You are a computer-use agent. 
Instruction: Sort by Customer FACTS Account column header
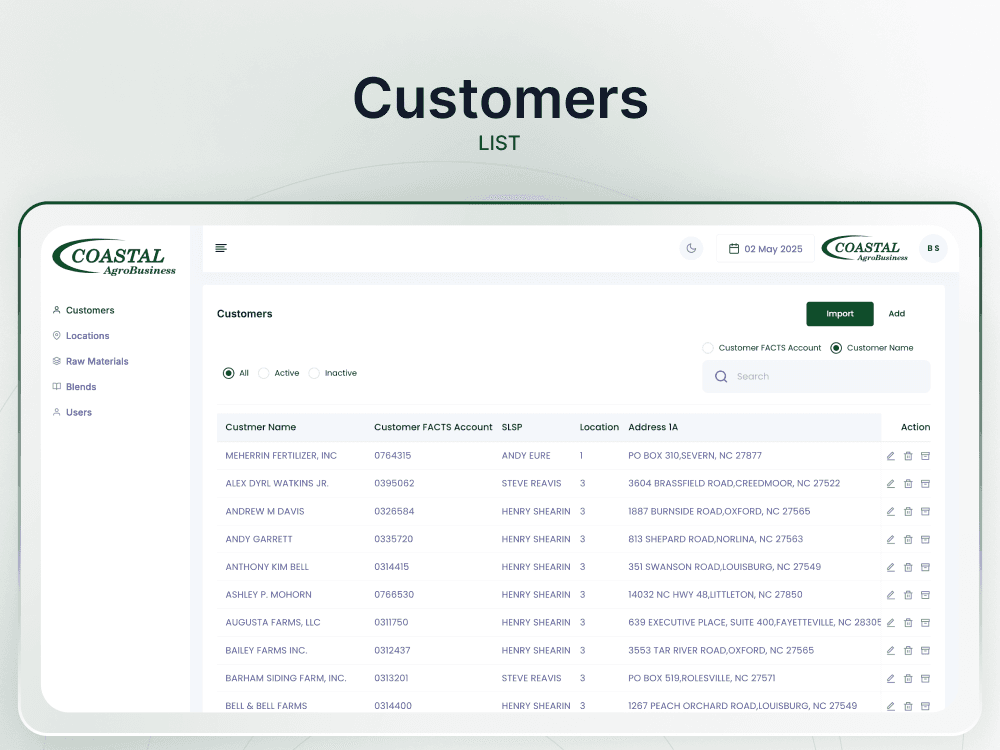tap(433, 427)
